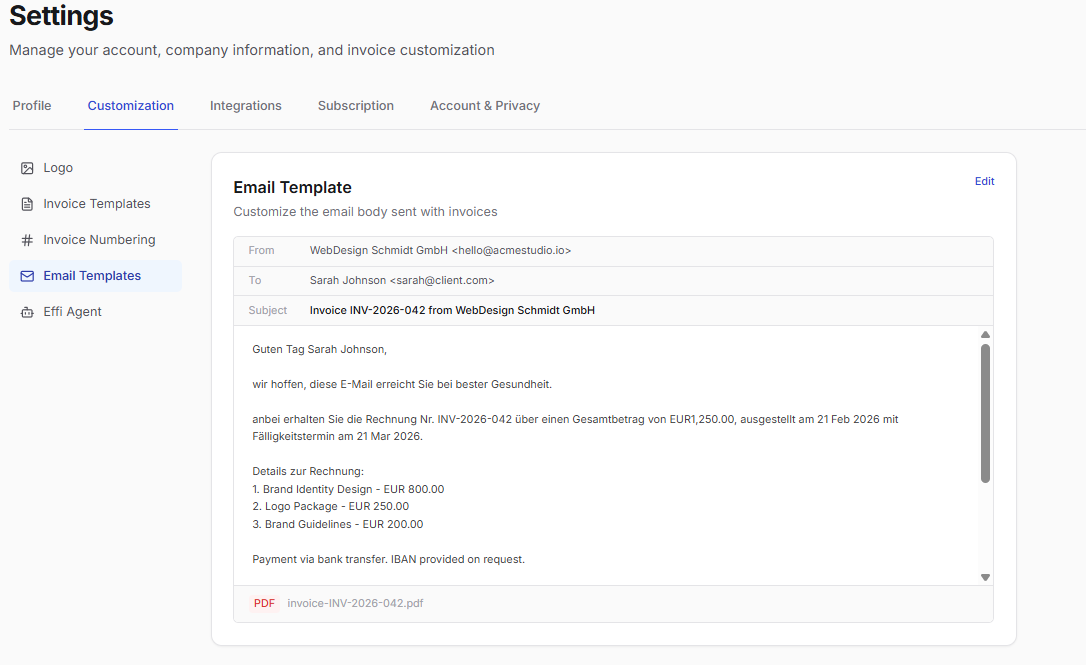Click the Invoice Templates document icon

click(27, 204)
